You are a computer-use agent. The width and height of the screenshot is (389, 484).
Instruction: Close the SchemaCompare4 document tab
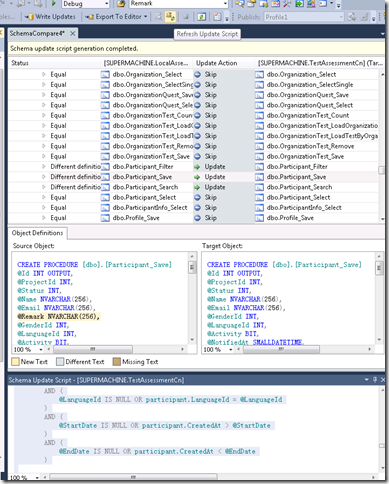(x=72, y=33)
